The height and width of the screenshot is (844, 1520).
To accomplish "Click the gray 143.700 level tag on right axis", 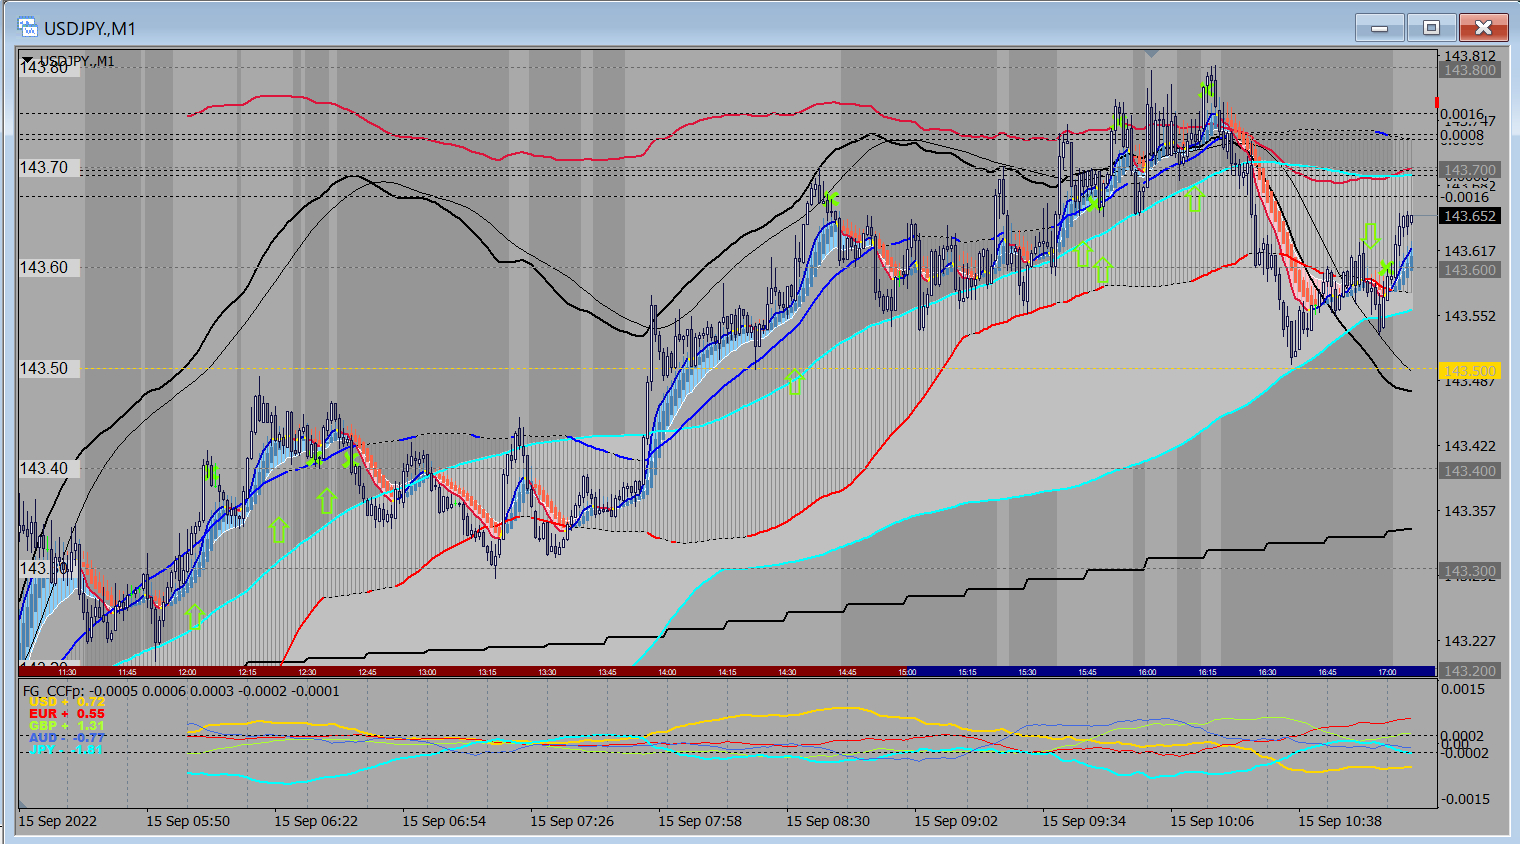I will [x=1469, y=170].
